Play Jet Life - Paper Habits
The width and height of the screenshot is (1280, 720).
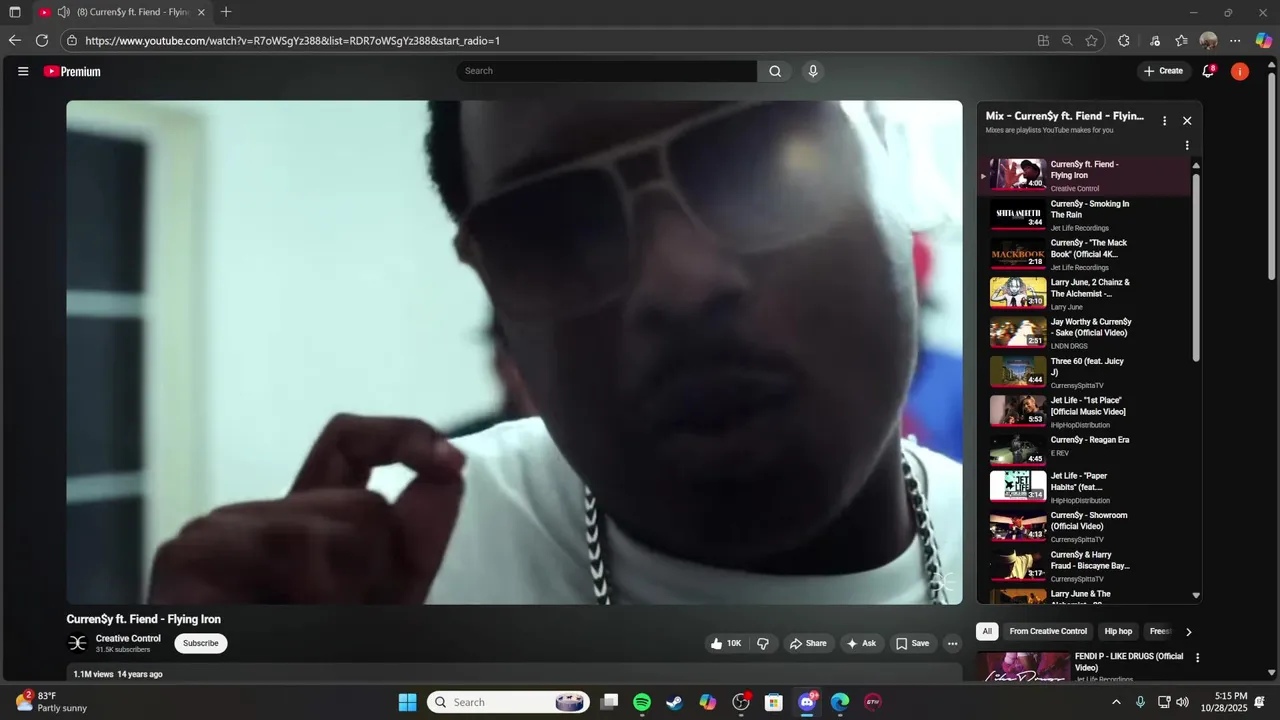[1083, 487]
